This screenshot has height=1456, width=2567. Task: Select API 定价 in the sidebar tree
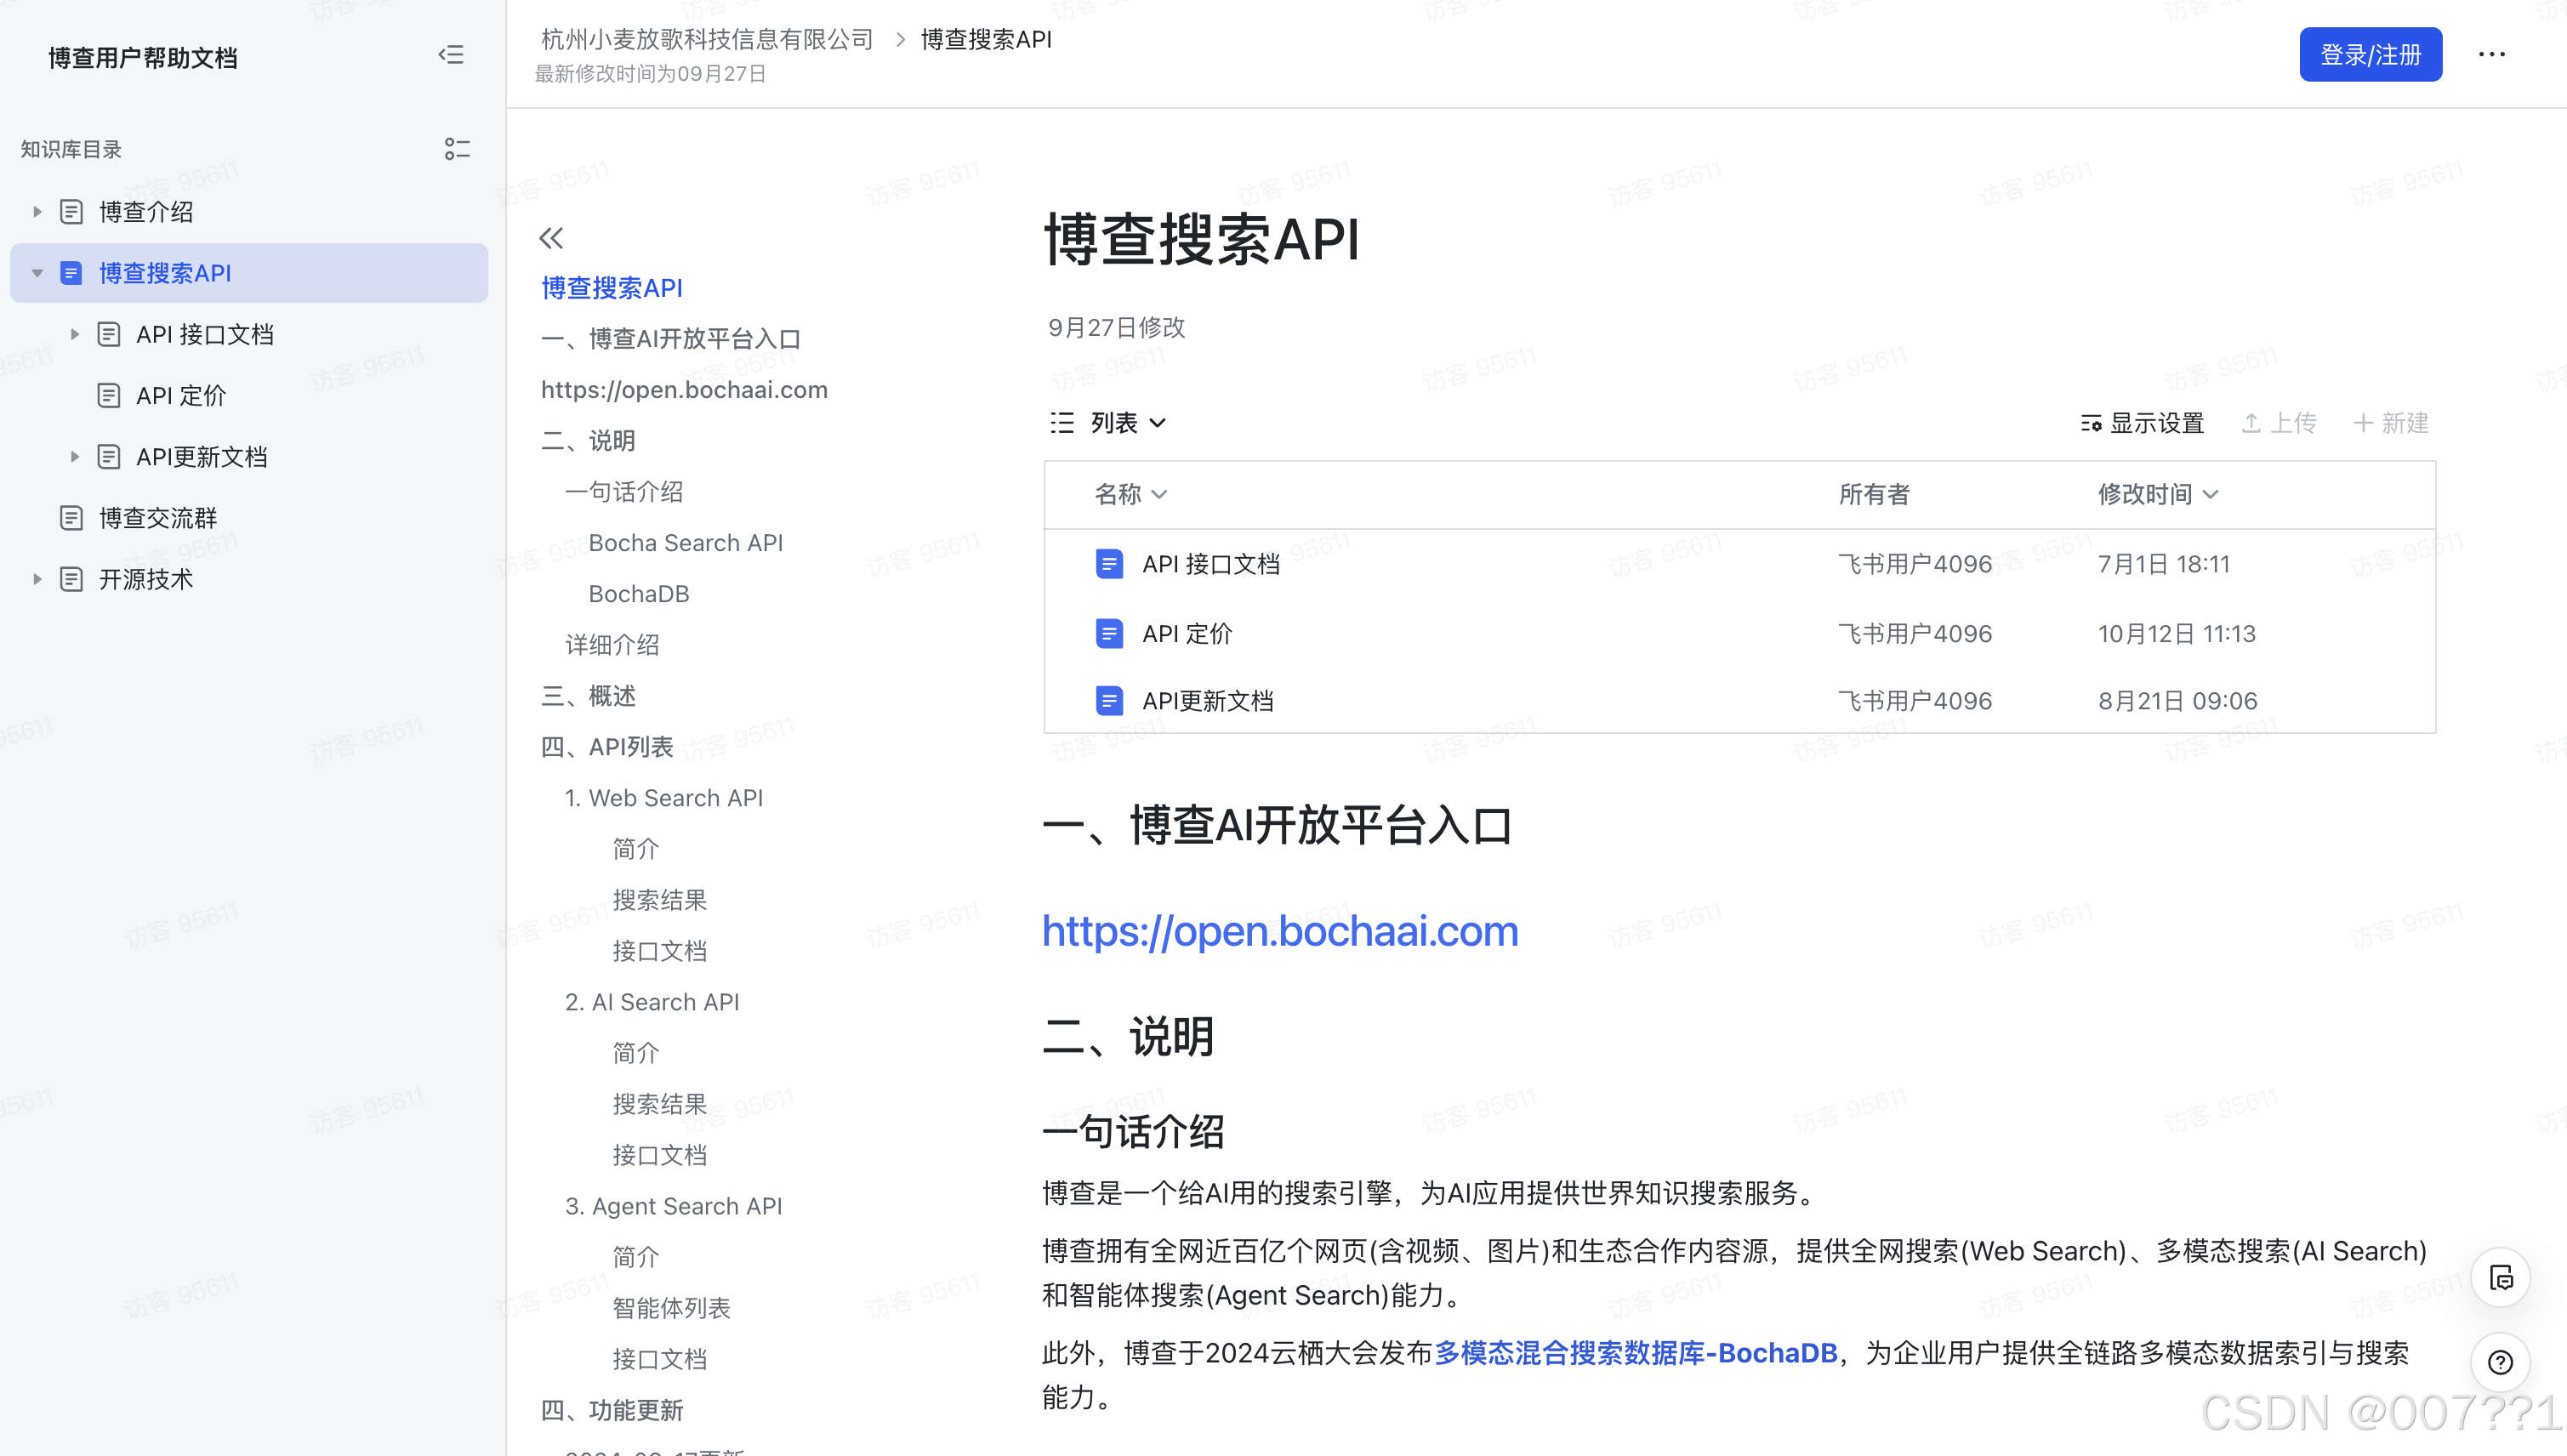(181, 396)
